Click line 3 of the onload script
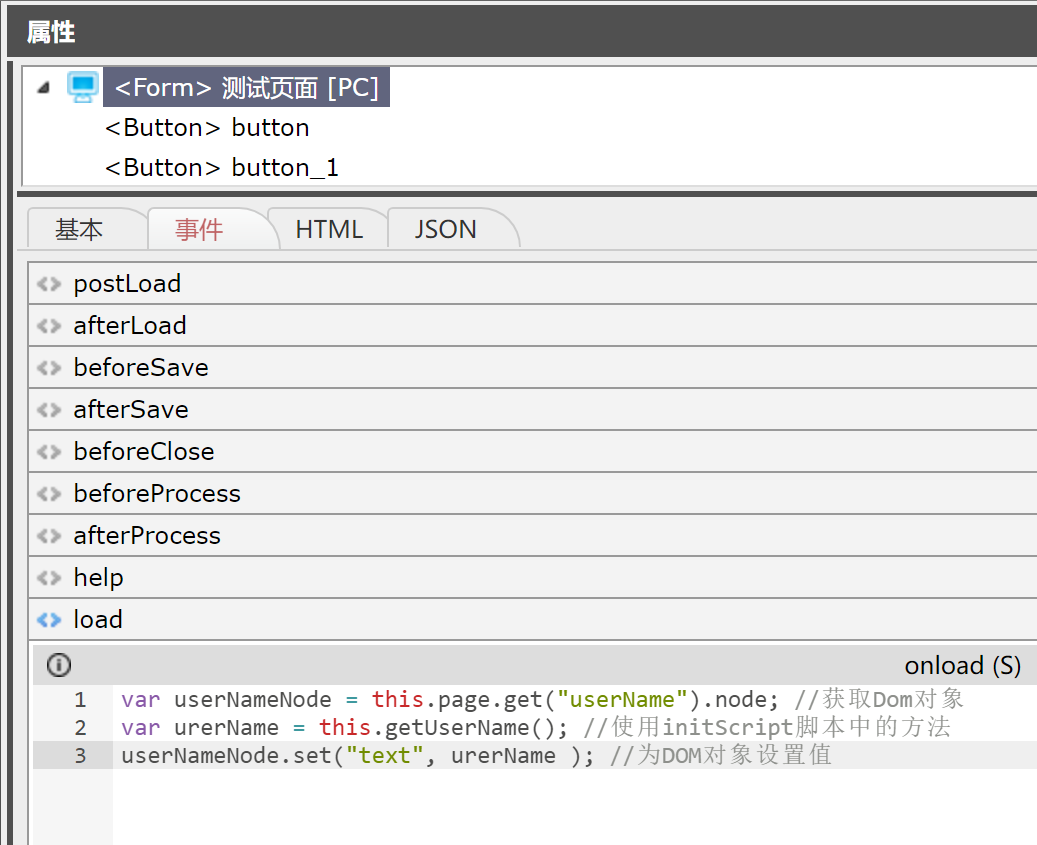This screenshot has height=845, width=1037. [476, 755]
